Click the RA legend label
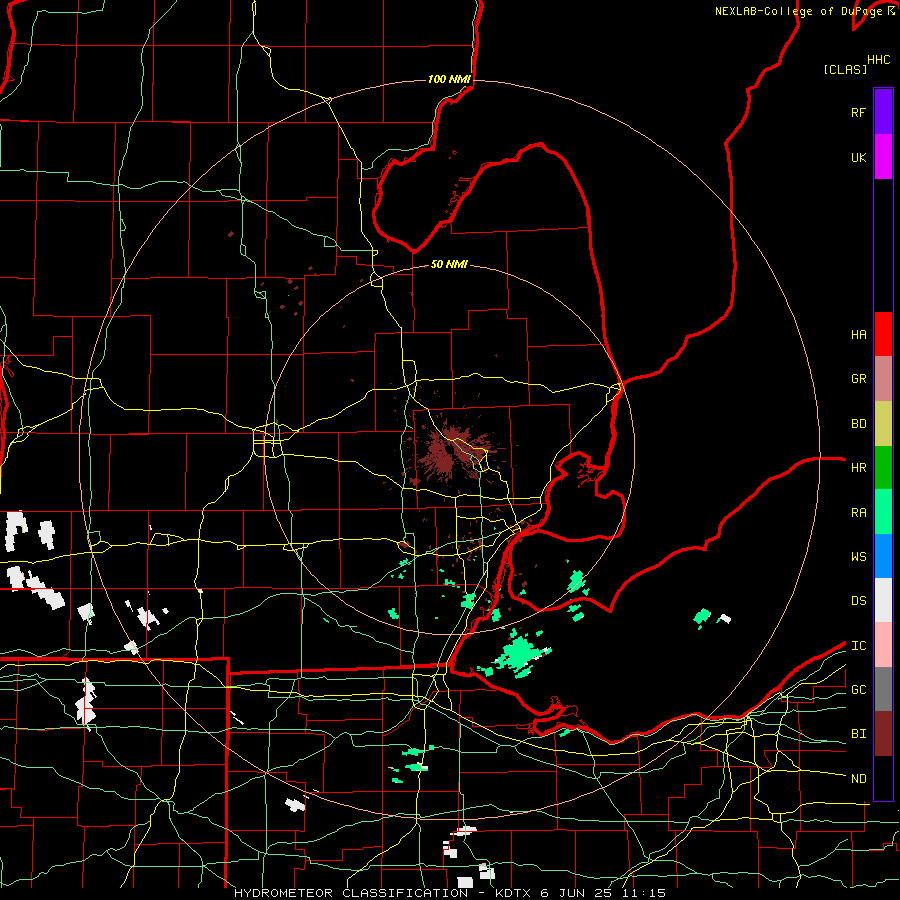This screenshot has width=900, height=900. click(858, 513)
